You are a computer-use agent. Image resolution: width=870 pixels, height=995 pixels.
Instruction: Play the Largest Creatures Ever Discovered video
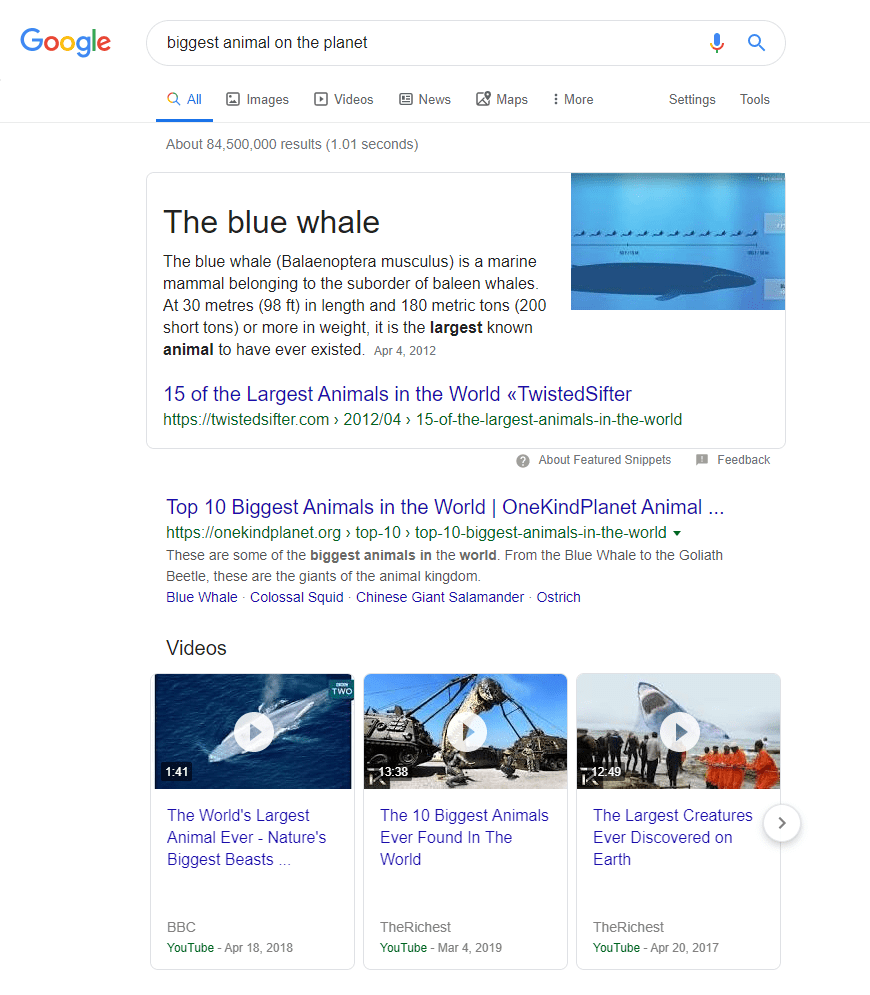coord(680,732)
